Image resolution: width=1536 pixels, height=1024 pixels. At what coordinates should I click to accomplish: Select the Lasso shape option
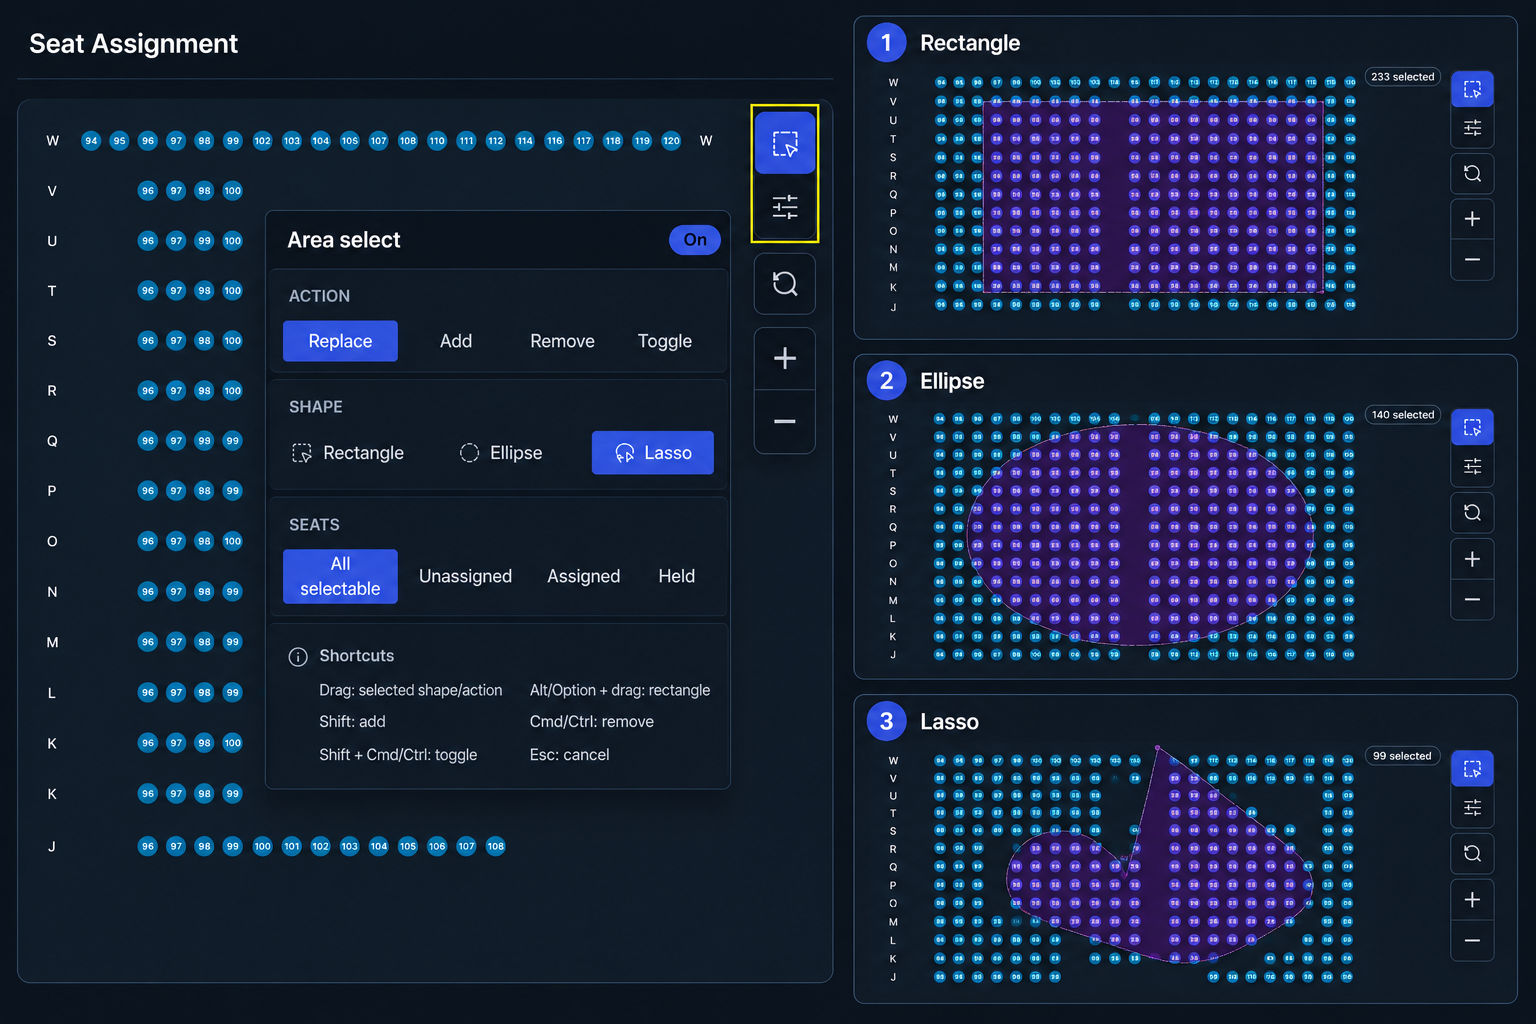653,453
